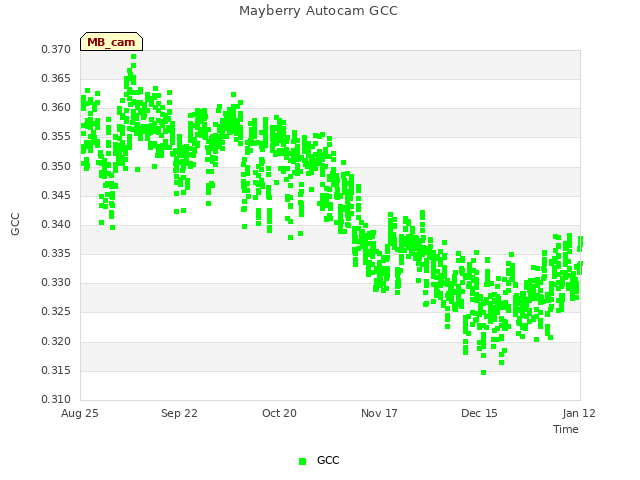Click the 0.365 y-axis value
Screen dimensions: 640x480
(56, 78)
